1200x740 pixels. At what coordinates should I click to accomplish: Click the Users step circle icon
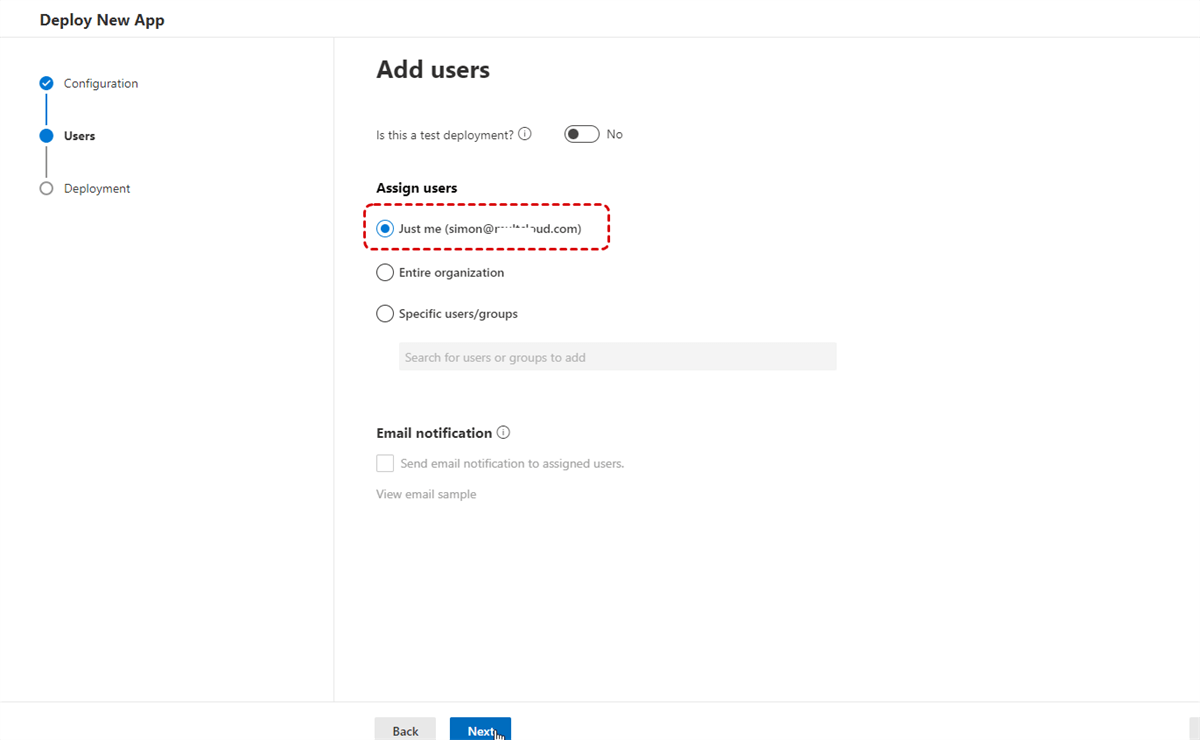pos(46,136)
